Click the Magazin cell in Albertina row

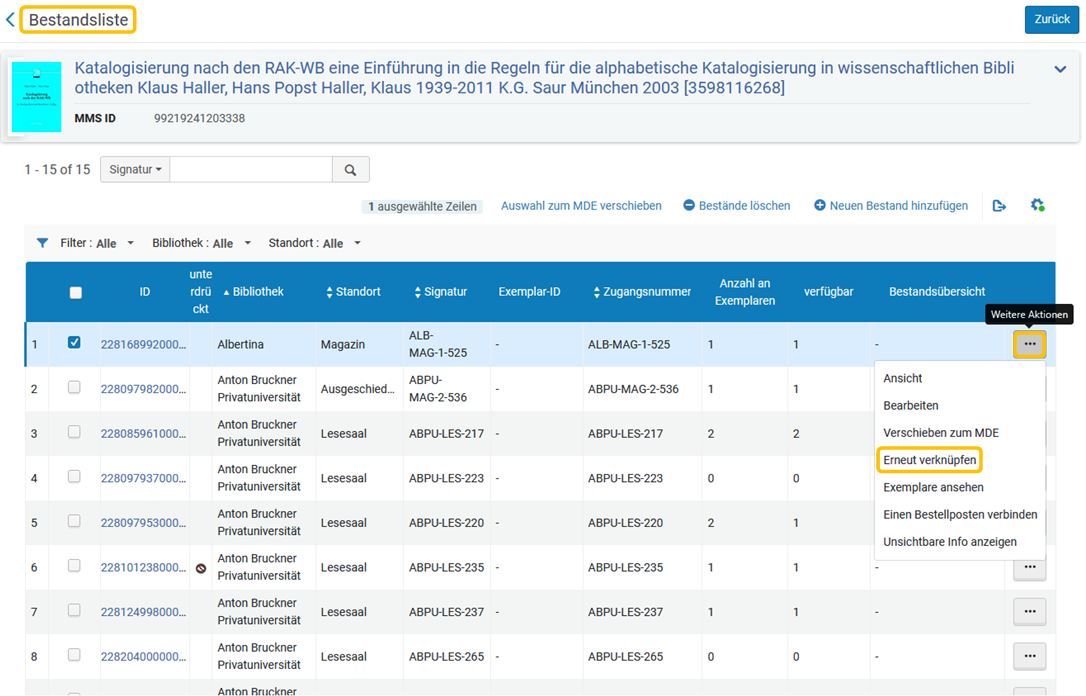click(343, 344)
